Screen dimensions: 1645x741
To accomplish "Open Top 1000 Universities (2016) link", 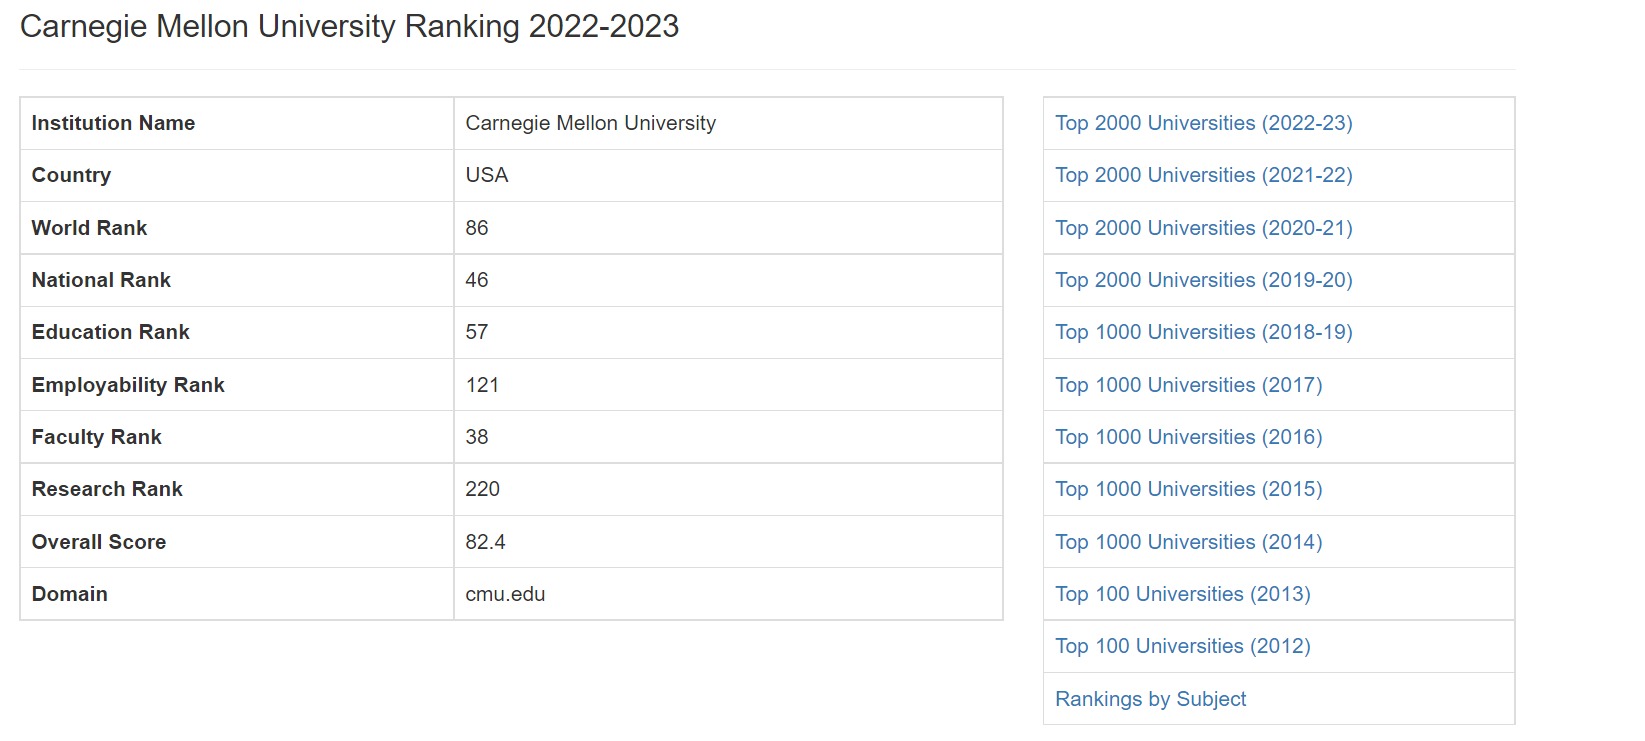I will click(x=1188, y=437).
